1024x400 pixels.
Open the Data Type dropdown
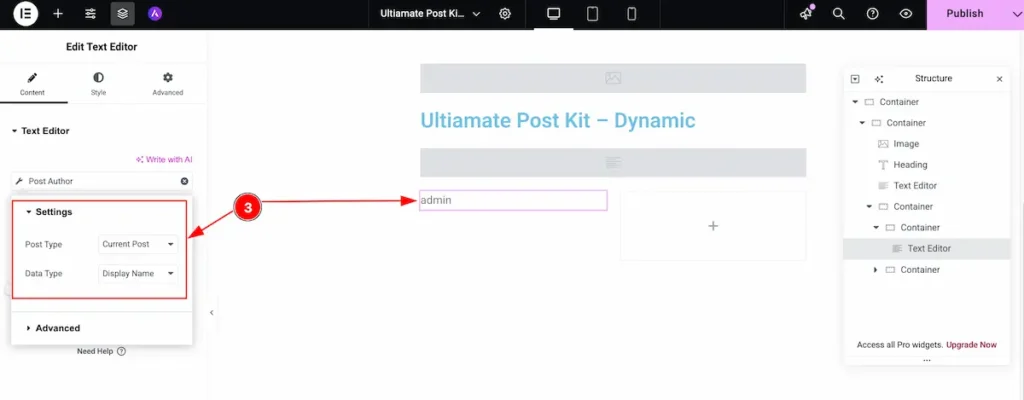pos(138,273)
